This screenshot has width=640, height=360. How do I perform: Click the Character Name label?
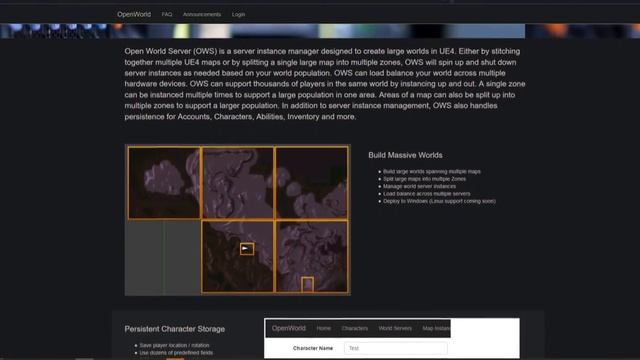point(313,348)
